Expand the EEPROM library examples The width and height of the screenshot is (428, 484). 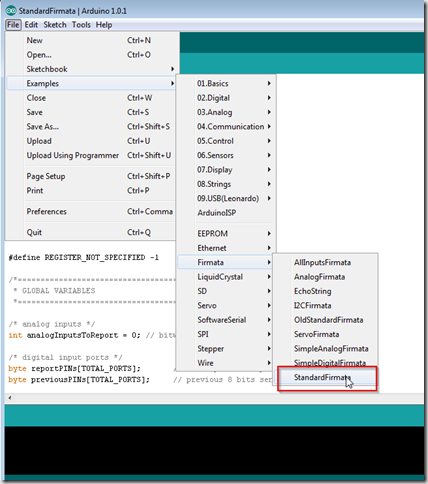click(226, 233)
